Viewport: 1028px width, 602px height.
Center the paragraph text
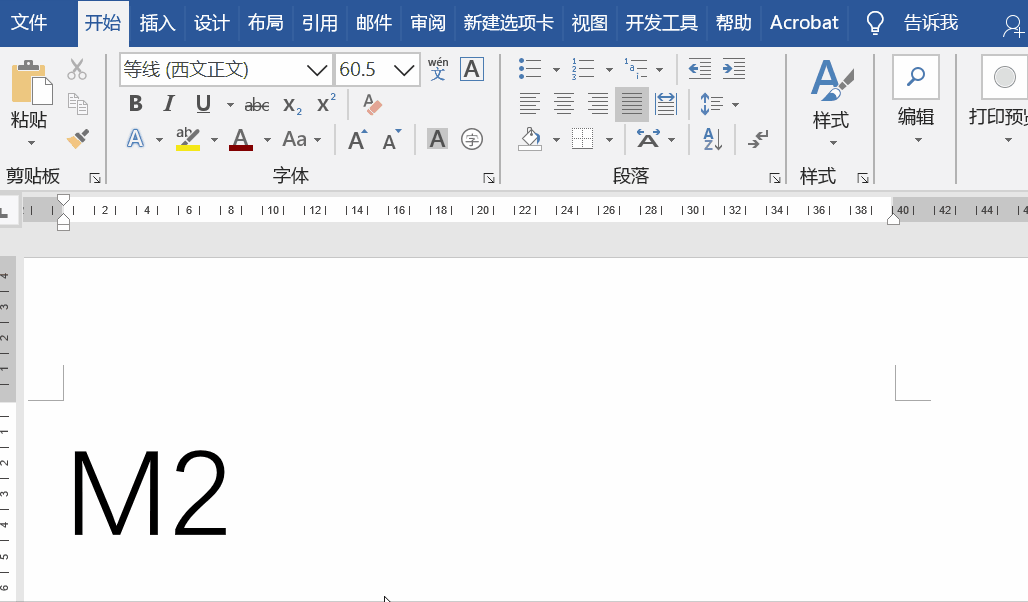pyautogui.click(x=564, y=104)
